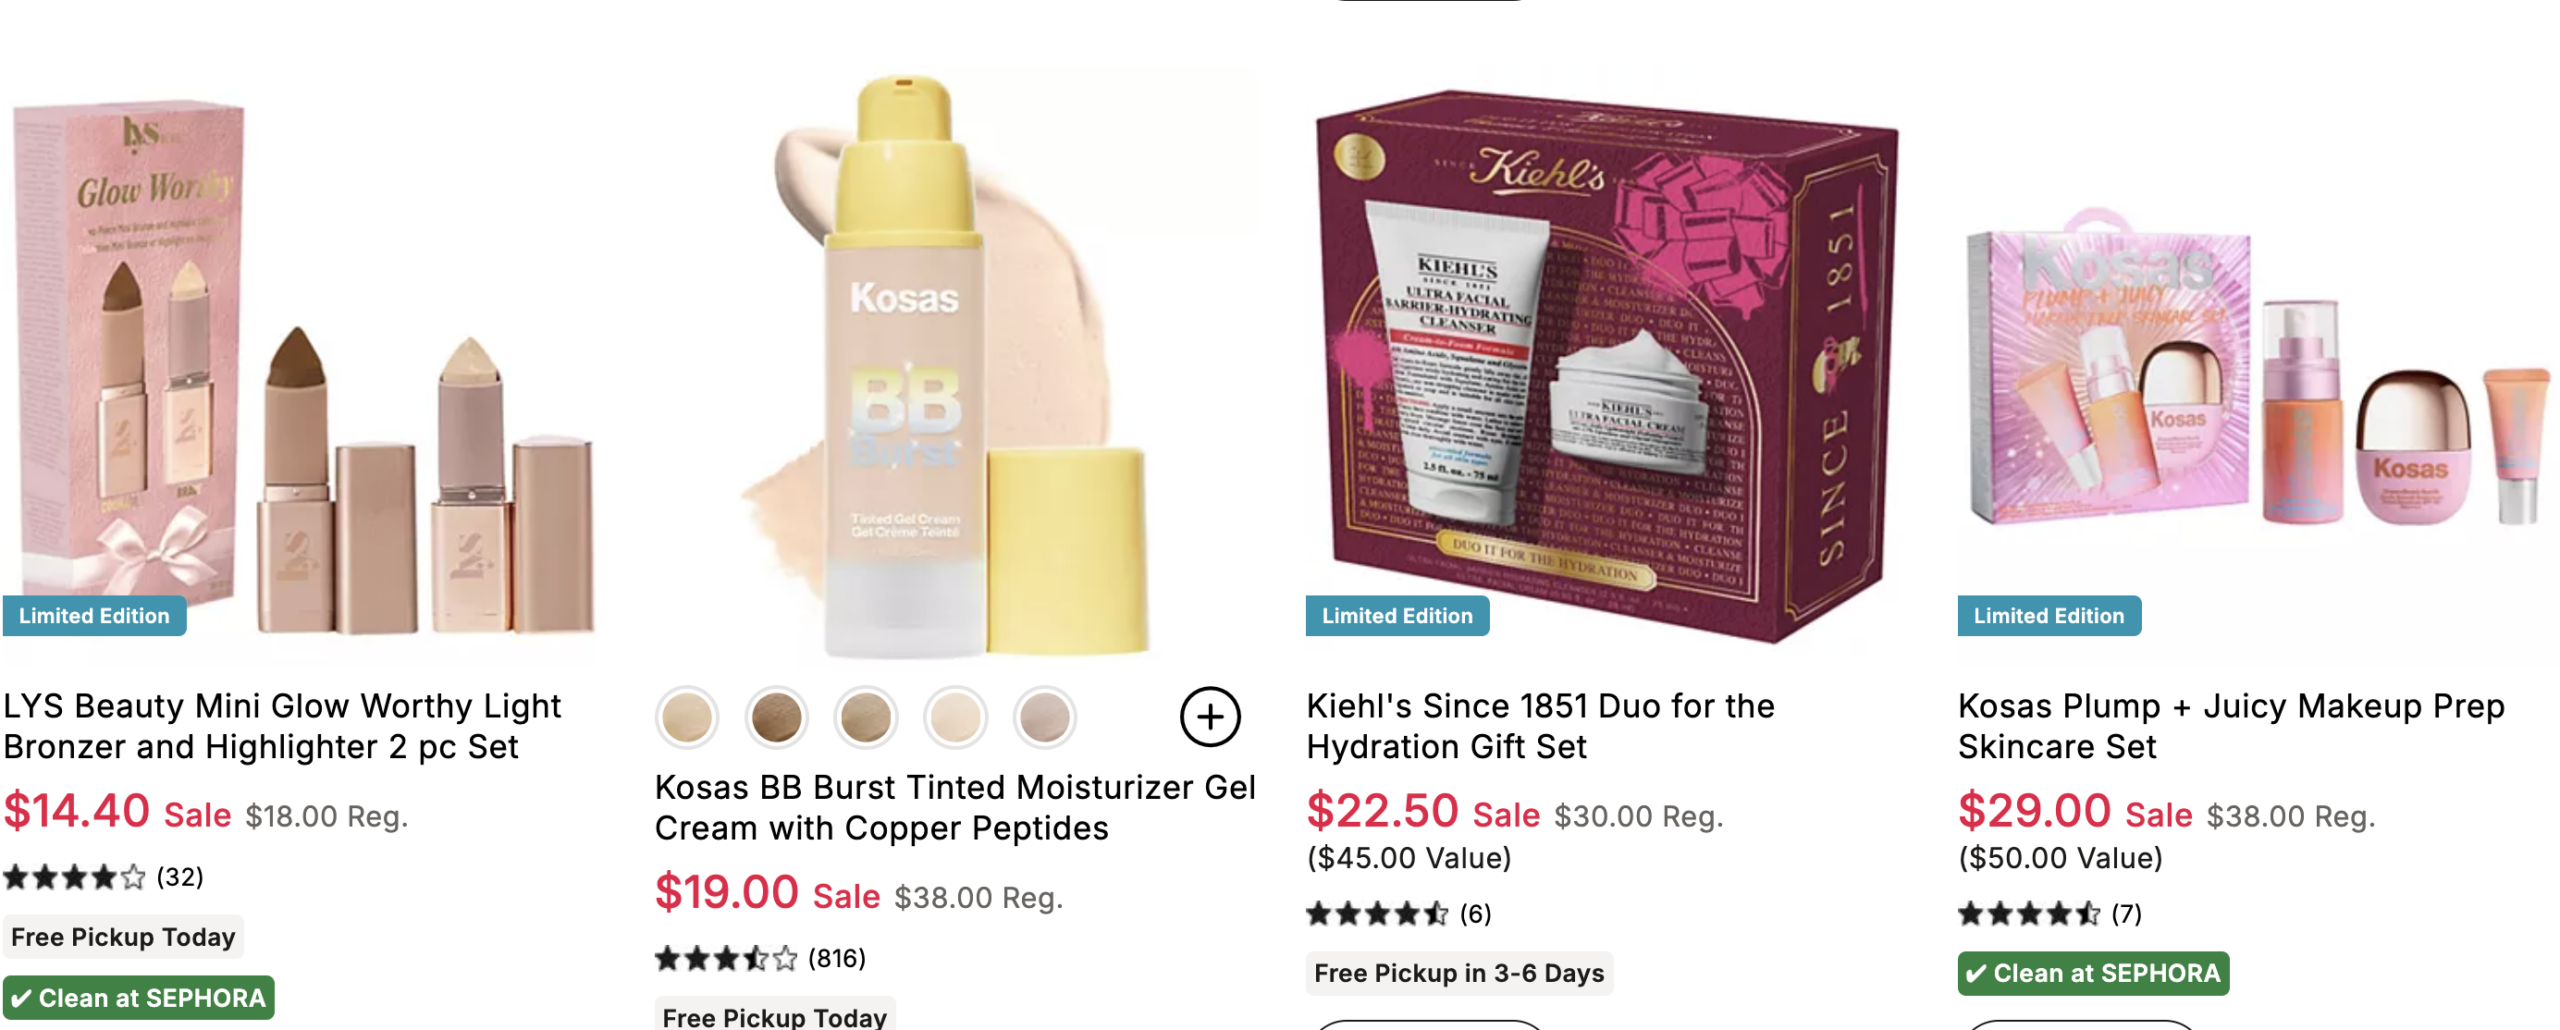2560x1030 pixels.
Task: Open Kiehl's Duo for the Hydration Gift Set
Action: 1540,726
